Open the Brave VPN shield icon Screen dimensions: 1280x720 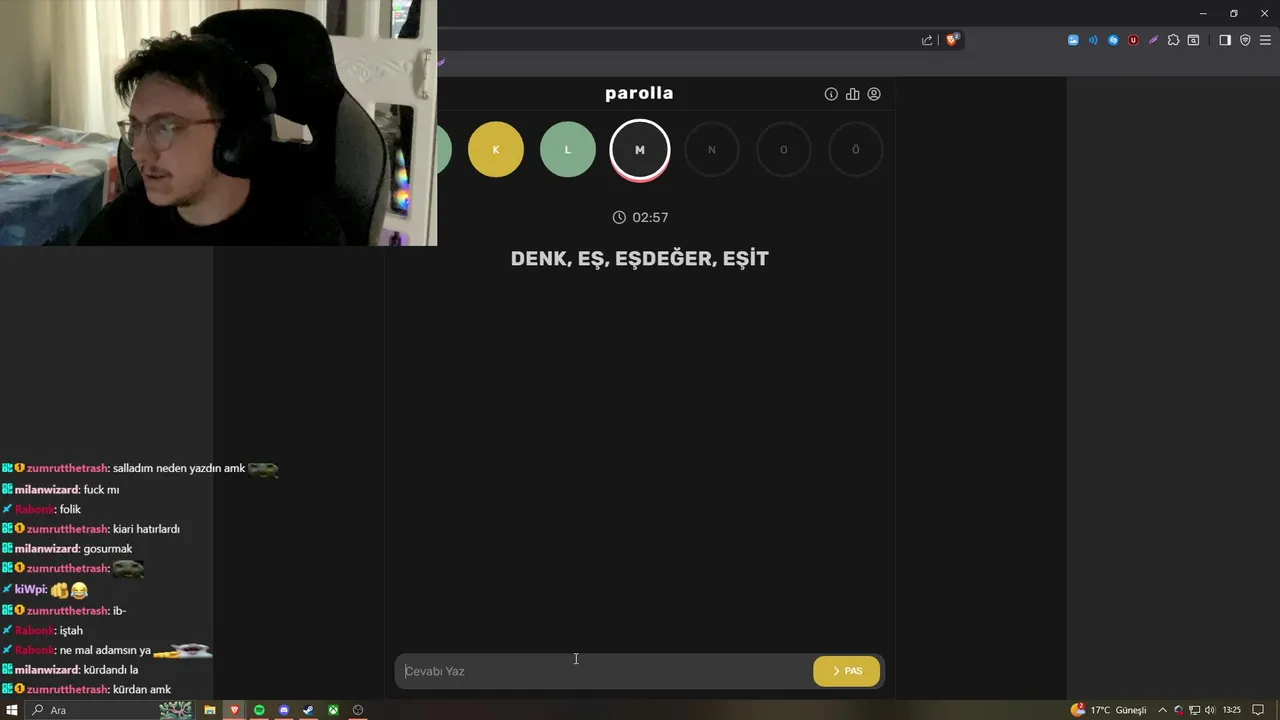click(x=1245, y=40)
